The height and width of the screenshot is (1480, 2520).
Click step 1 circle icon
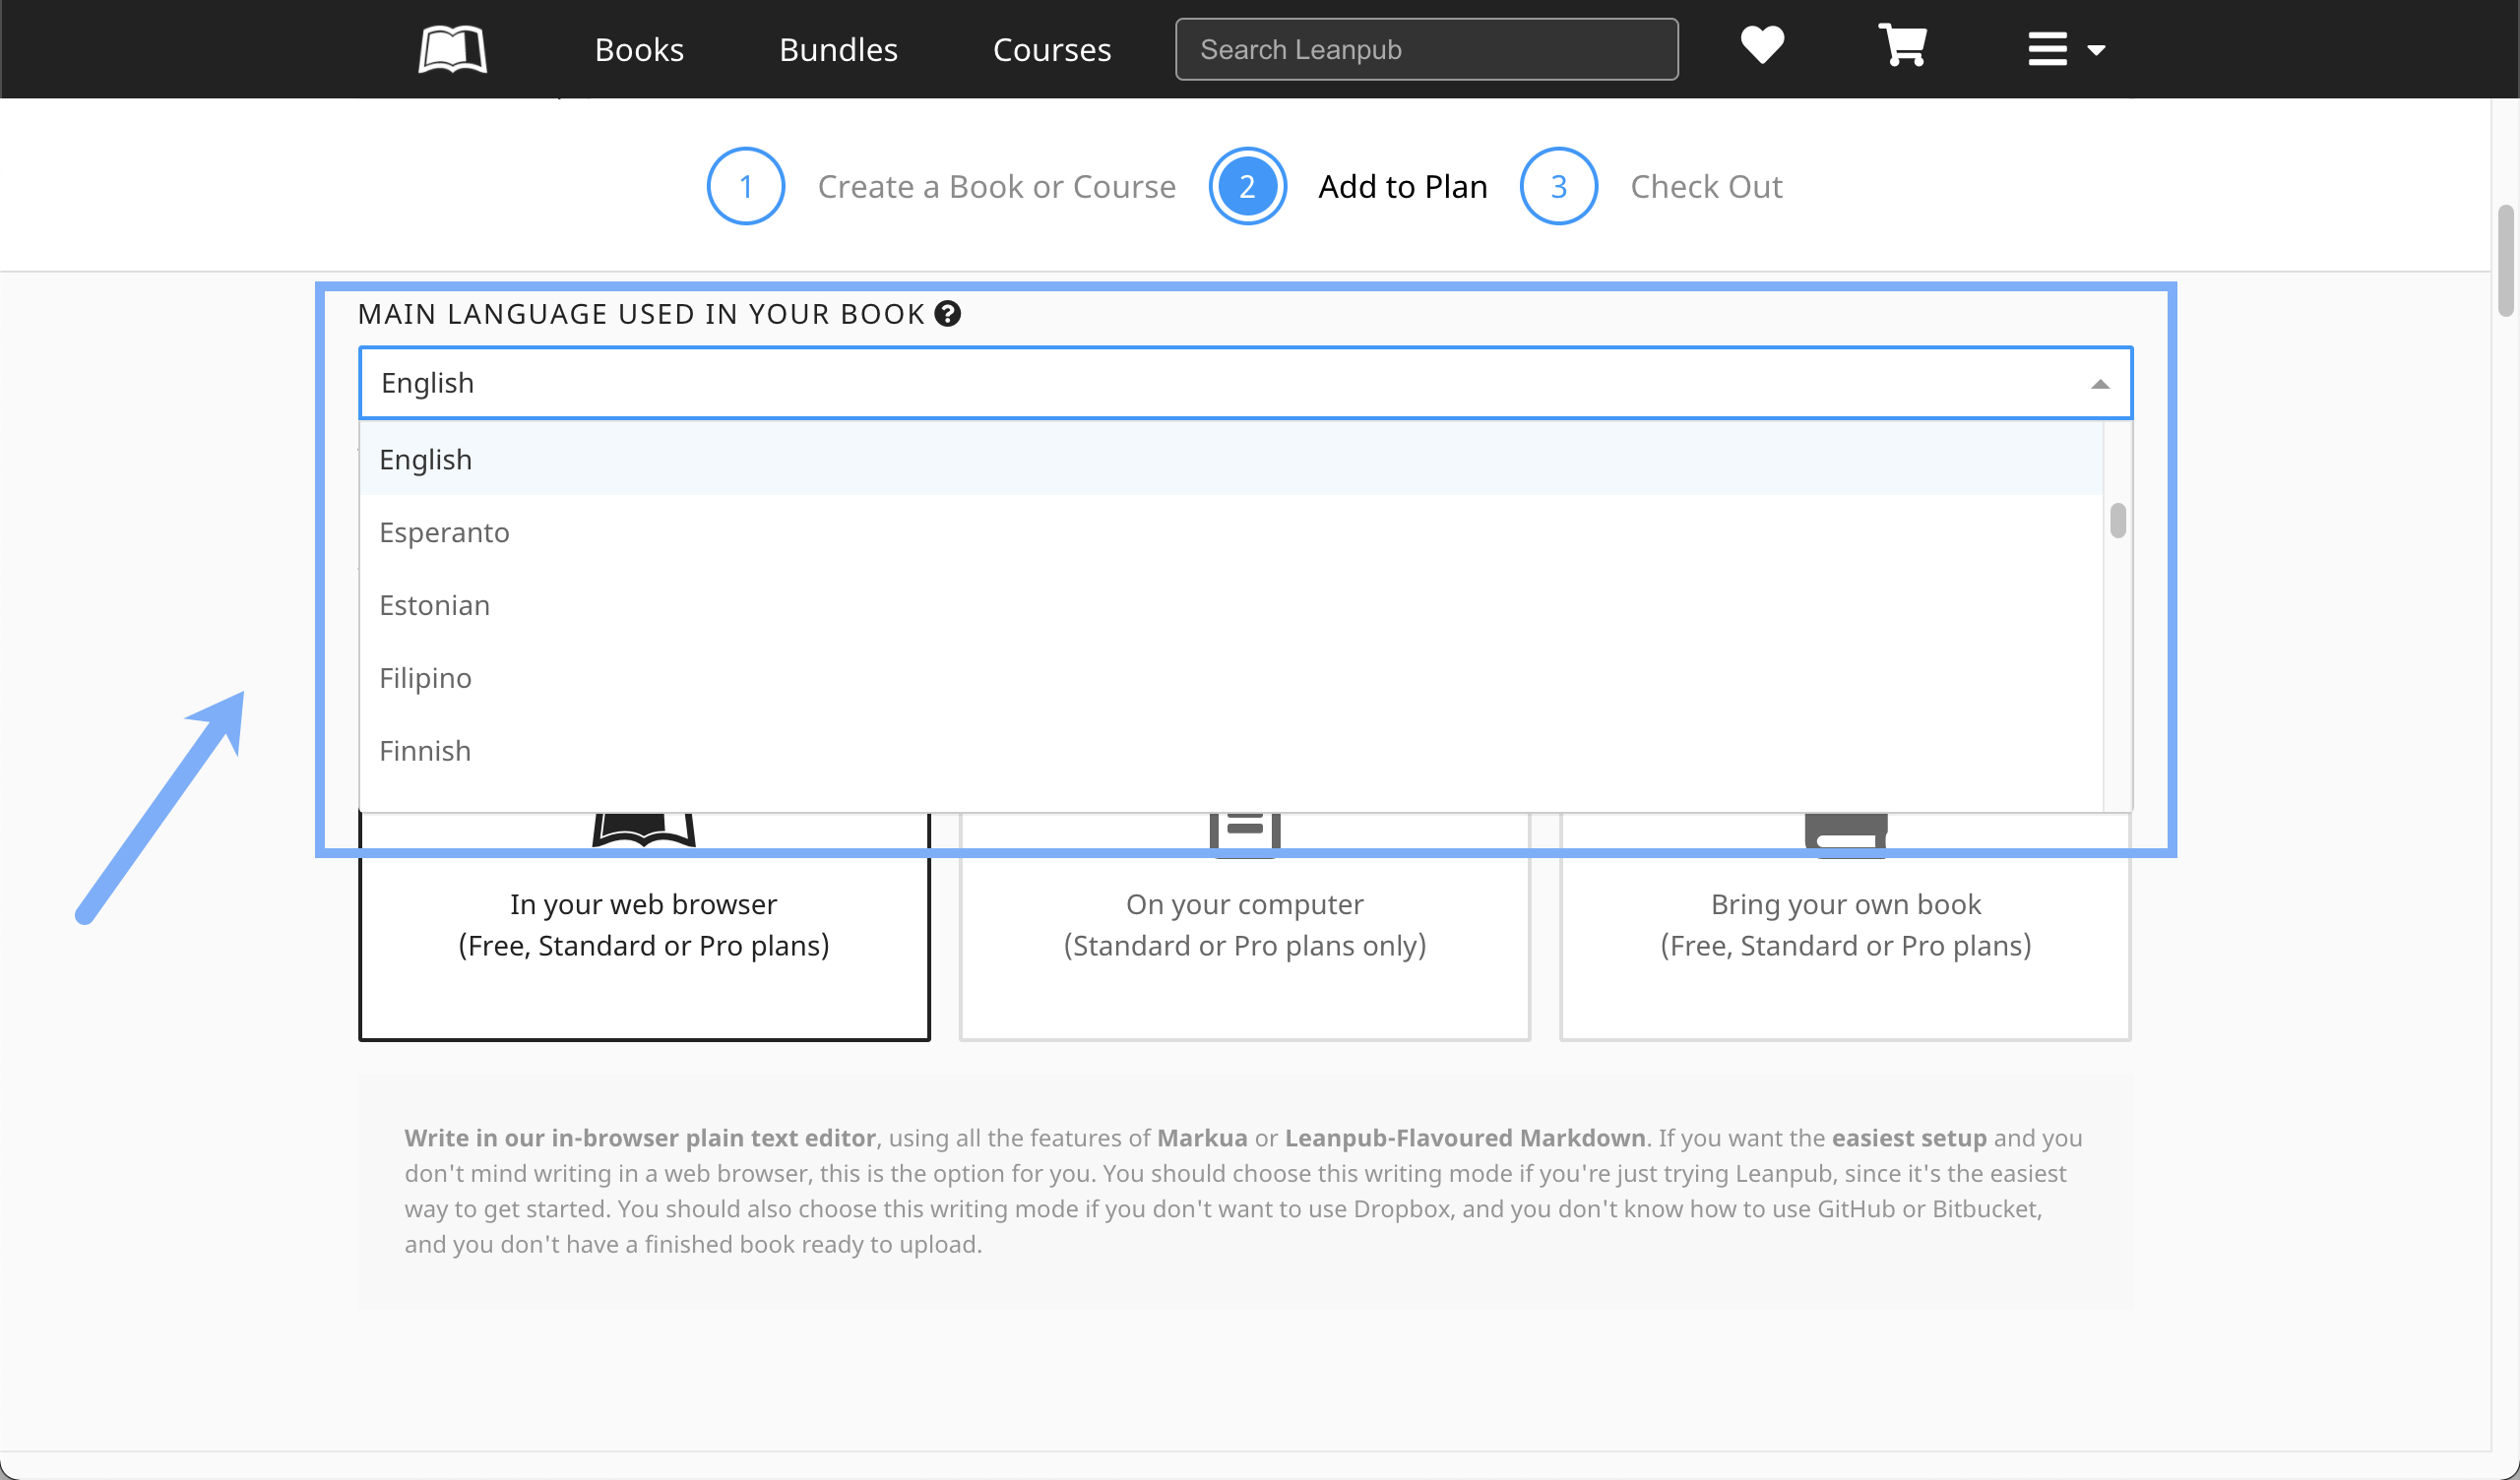click(x=745, y=186)
